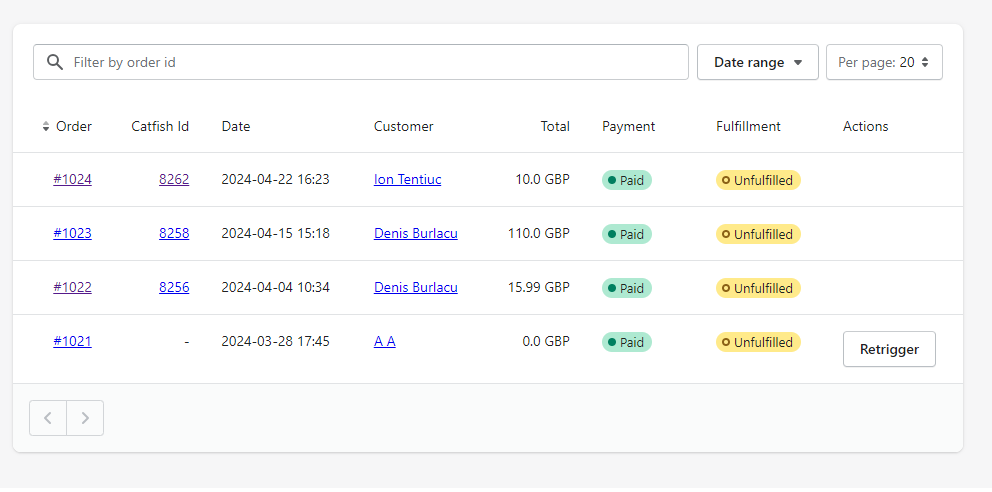Open Catfish Id 8258

pos(174,233)
